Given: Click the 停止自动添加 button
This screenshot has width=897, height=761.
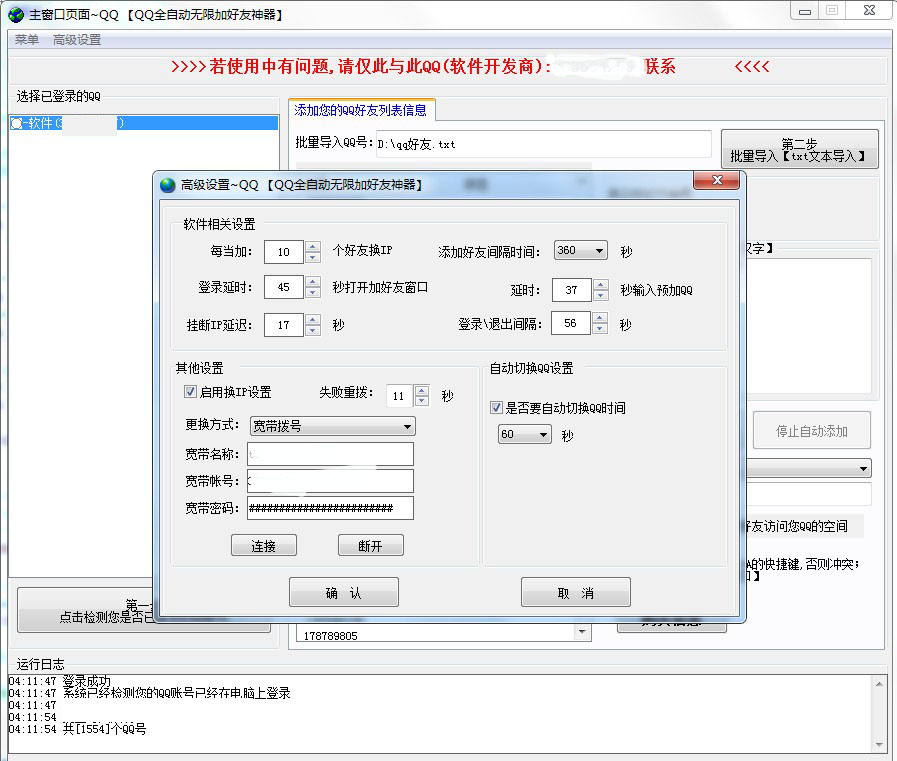Looking at the screenshot, I should (812, 430).
